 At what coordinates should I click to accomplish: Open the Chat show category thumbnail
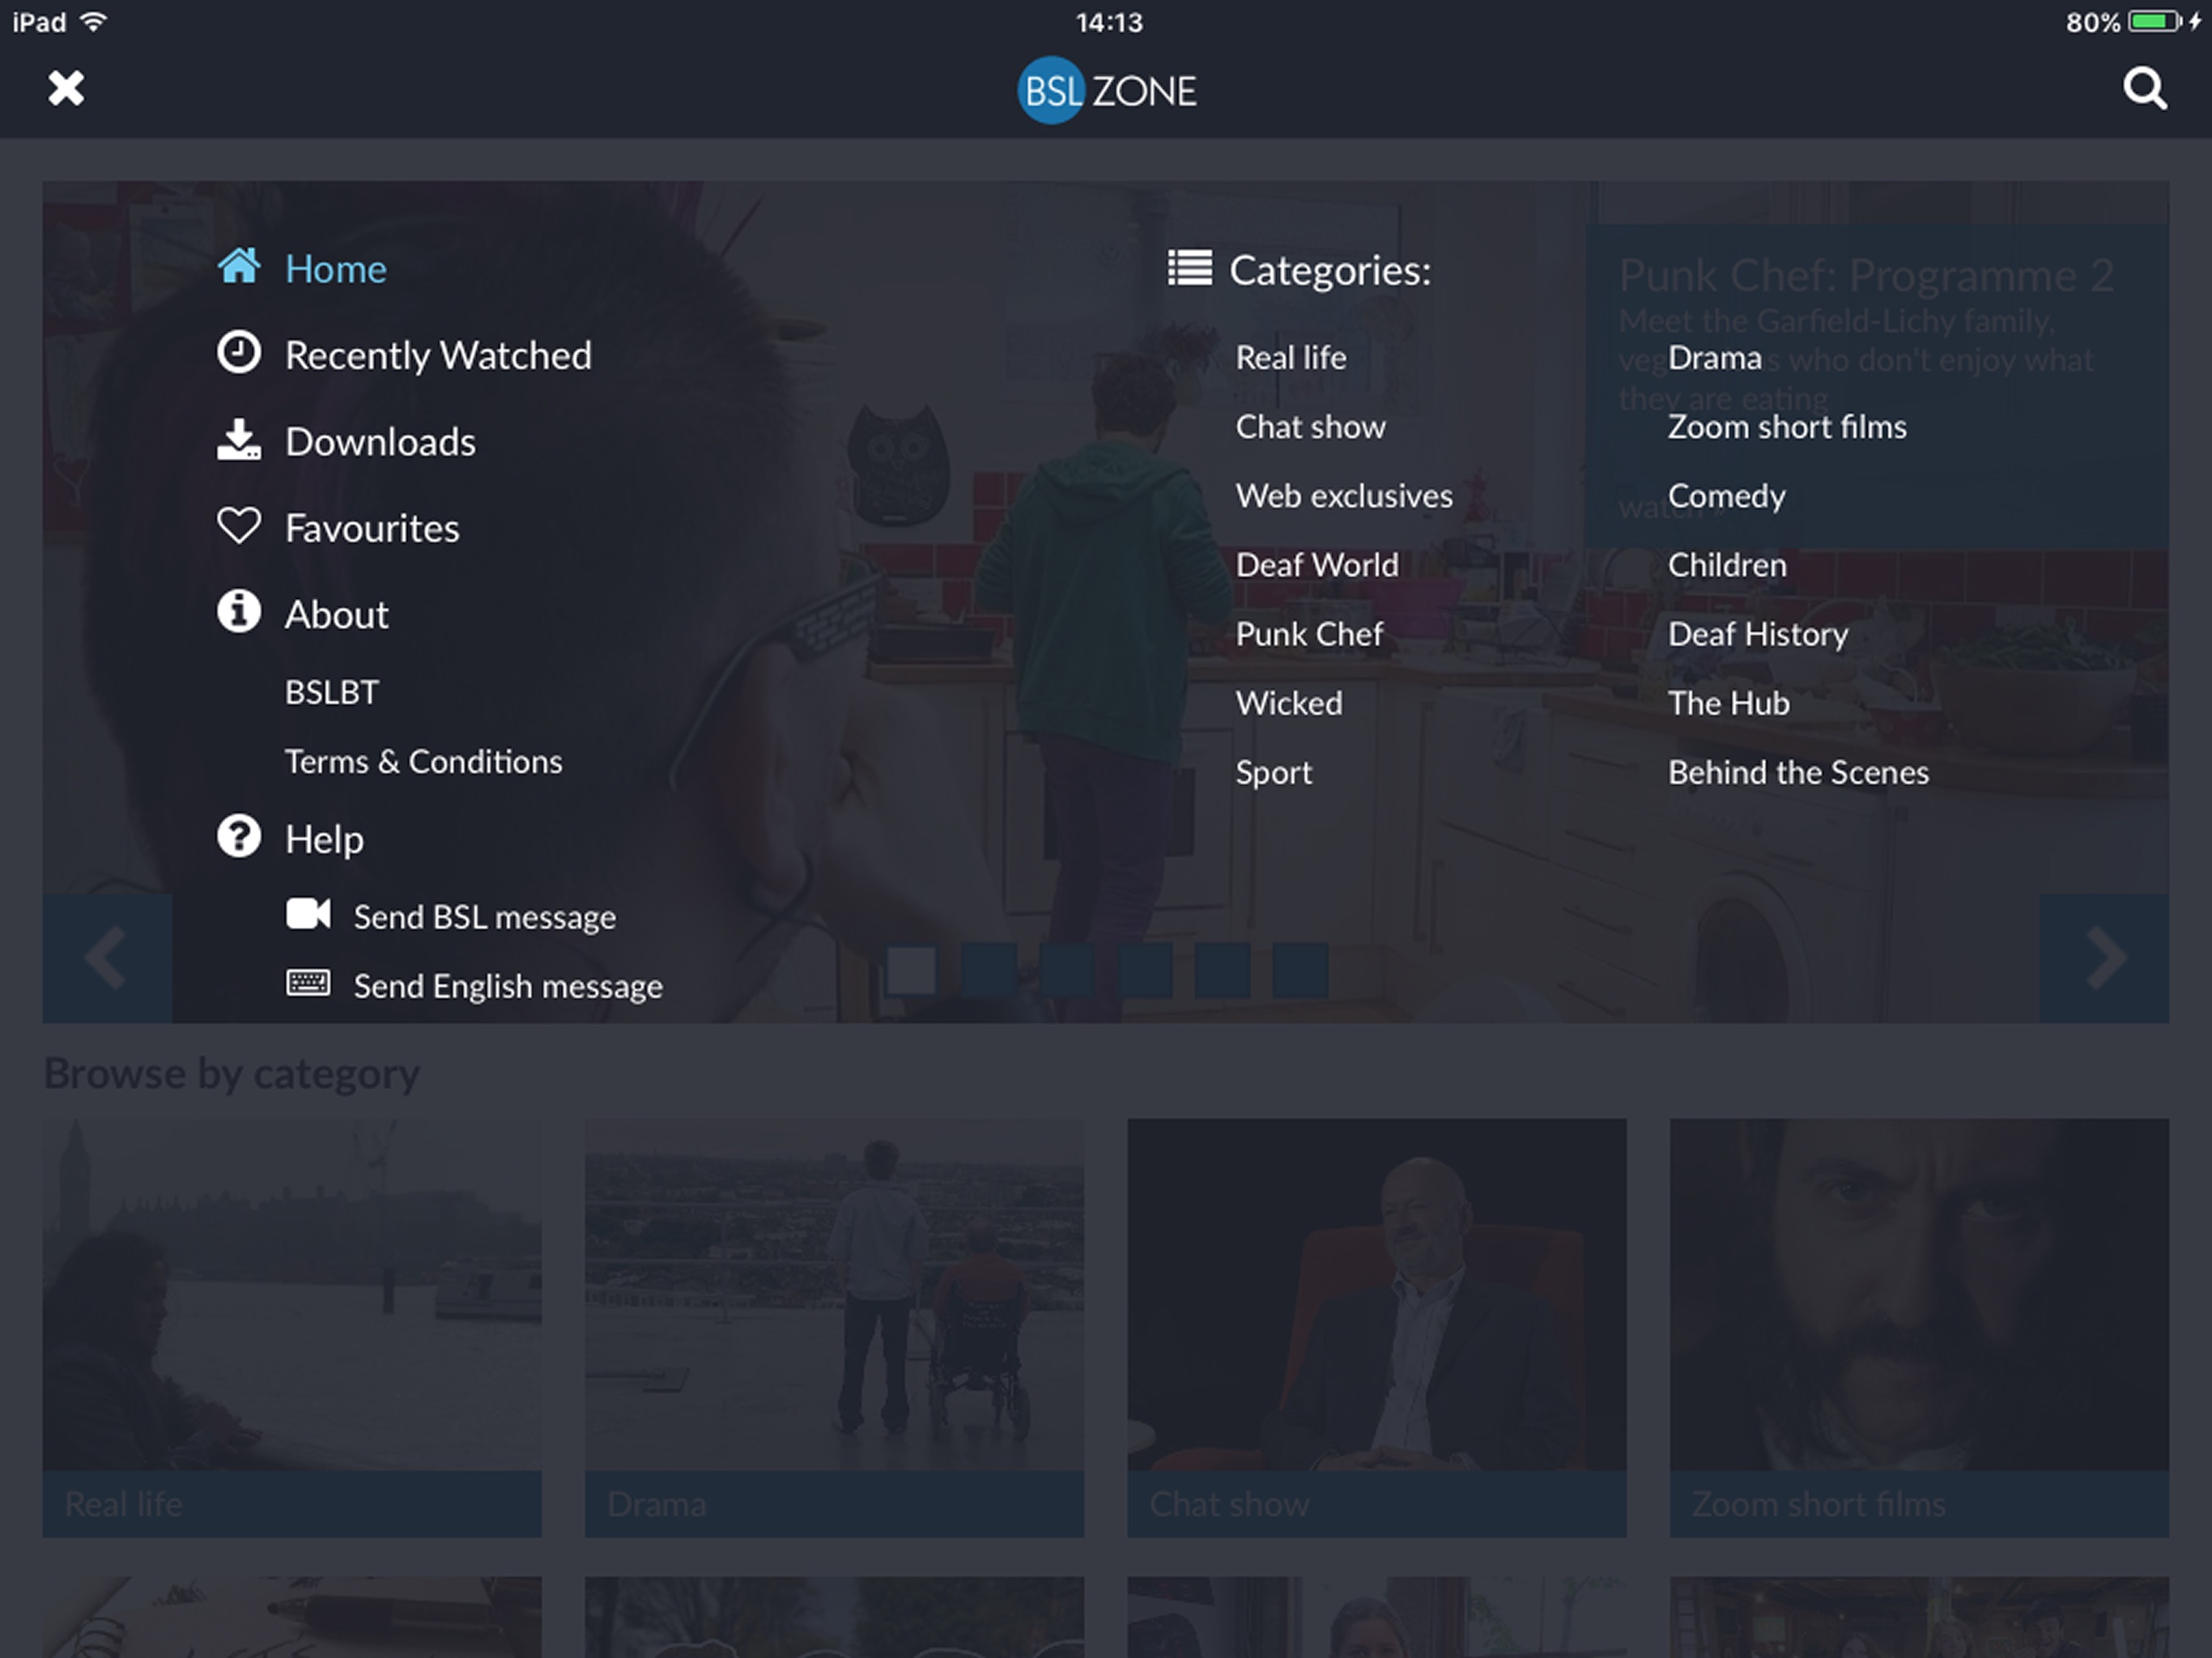coord(1377,1327)
